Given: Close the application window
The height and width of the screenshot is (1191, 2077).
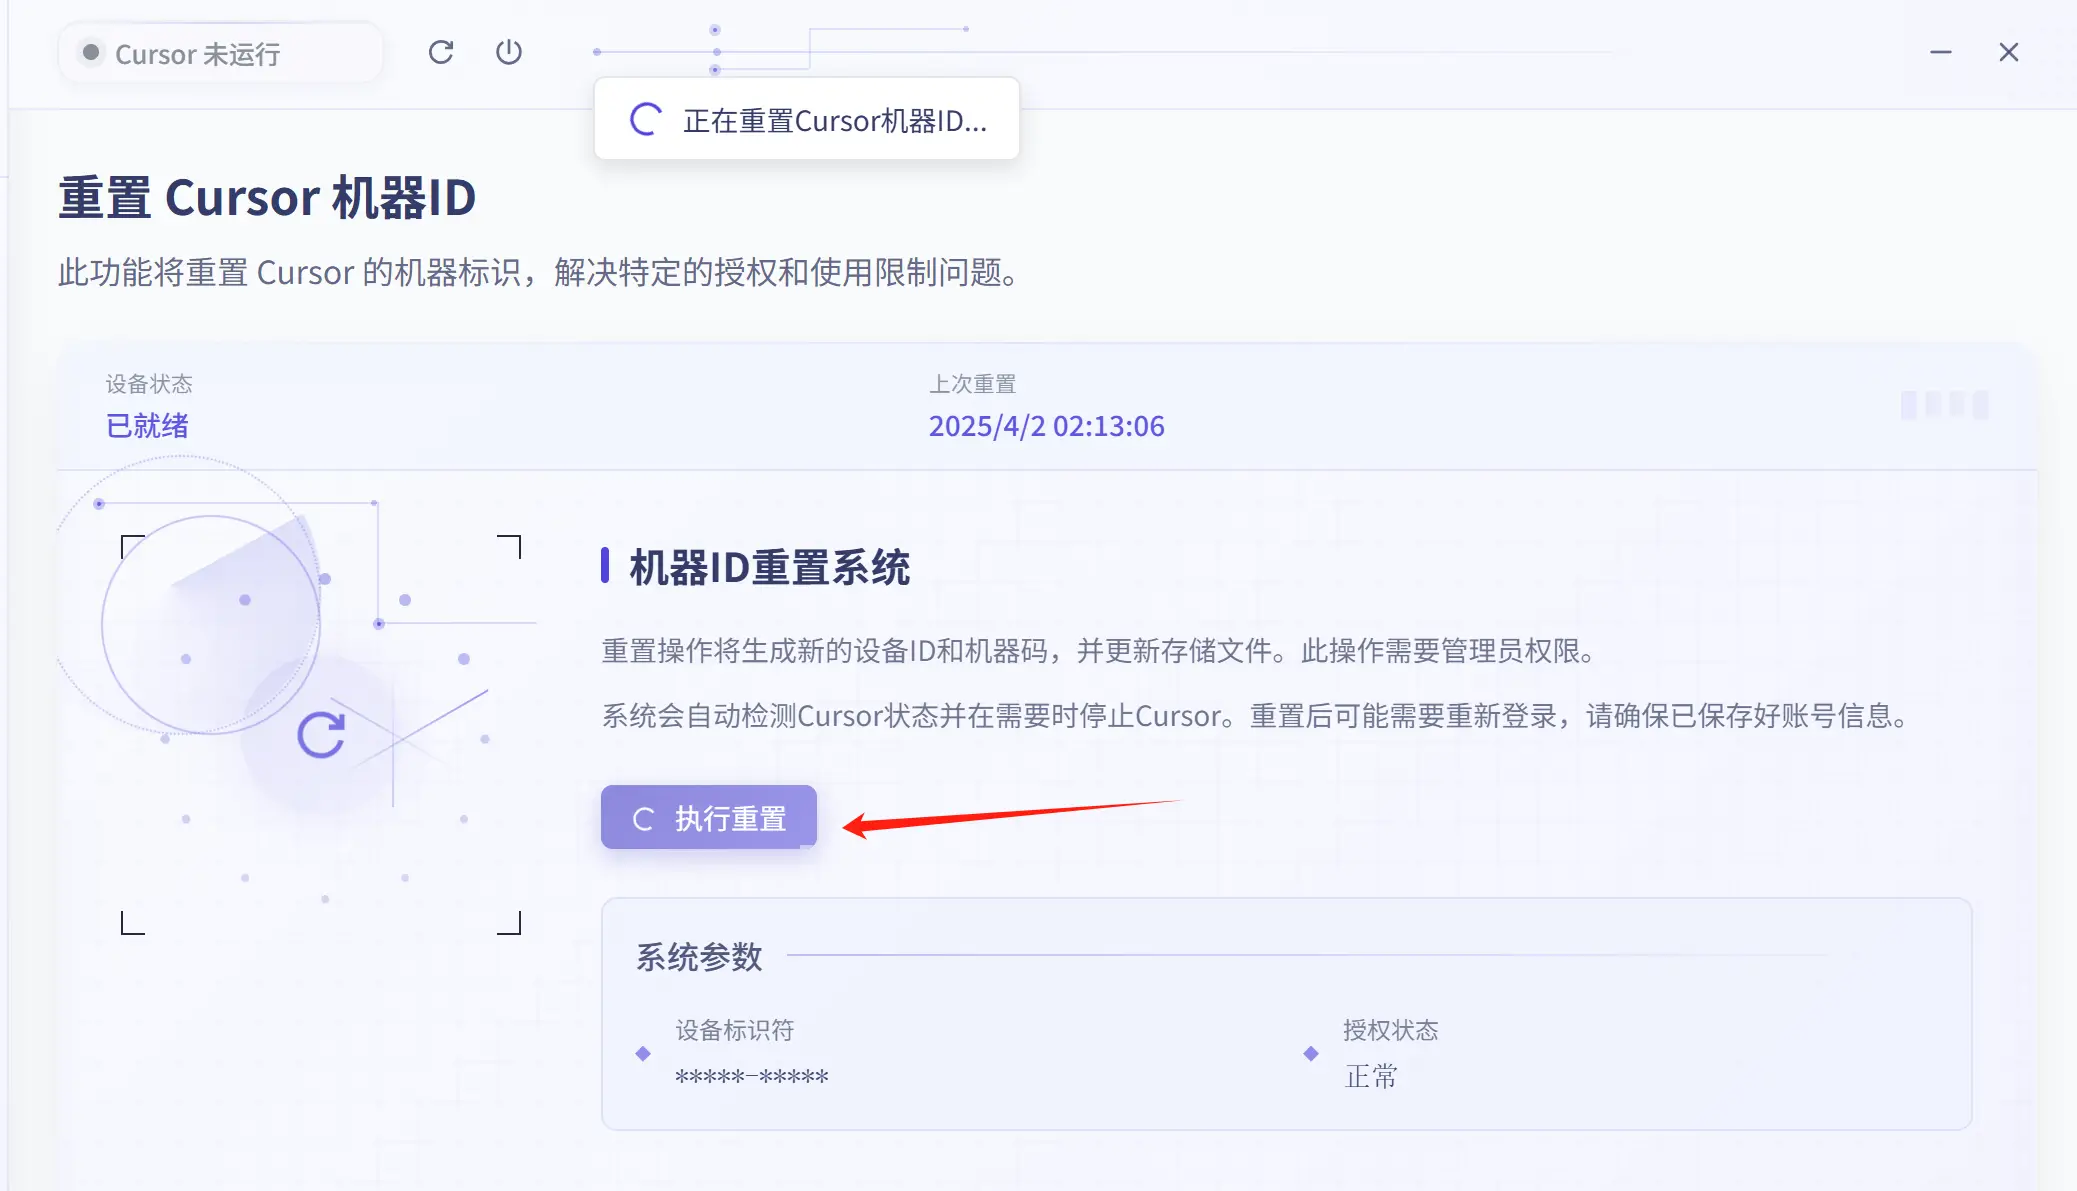Looking at the screenshot, I should [x=2009, y=52].
